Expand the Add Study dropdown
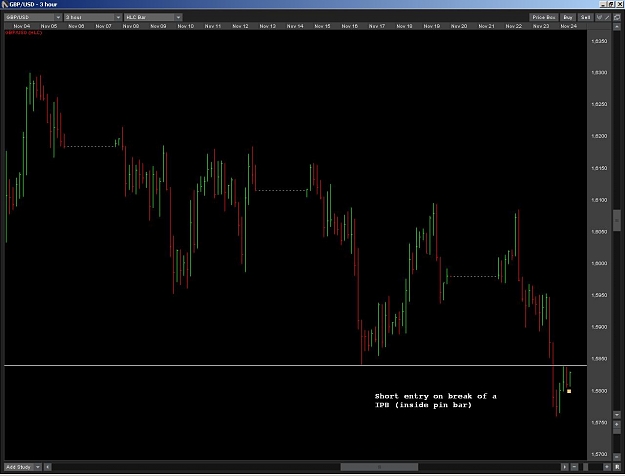Image resolution: width=625 pixels, height=476 pixels. [22, 467]
